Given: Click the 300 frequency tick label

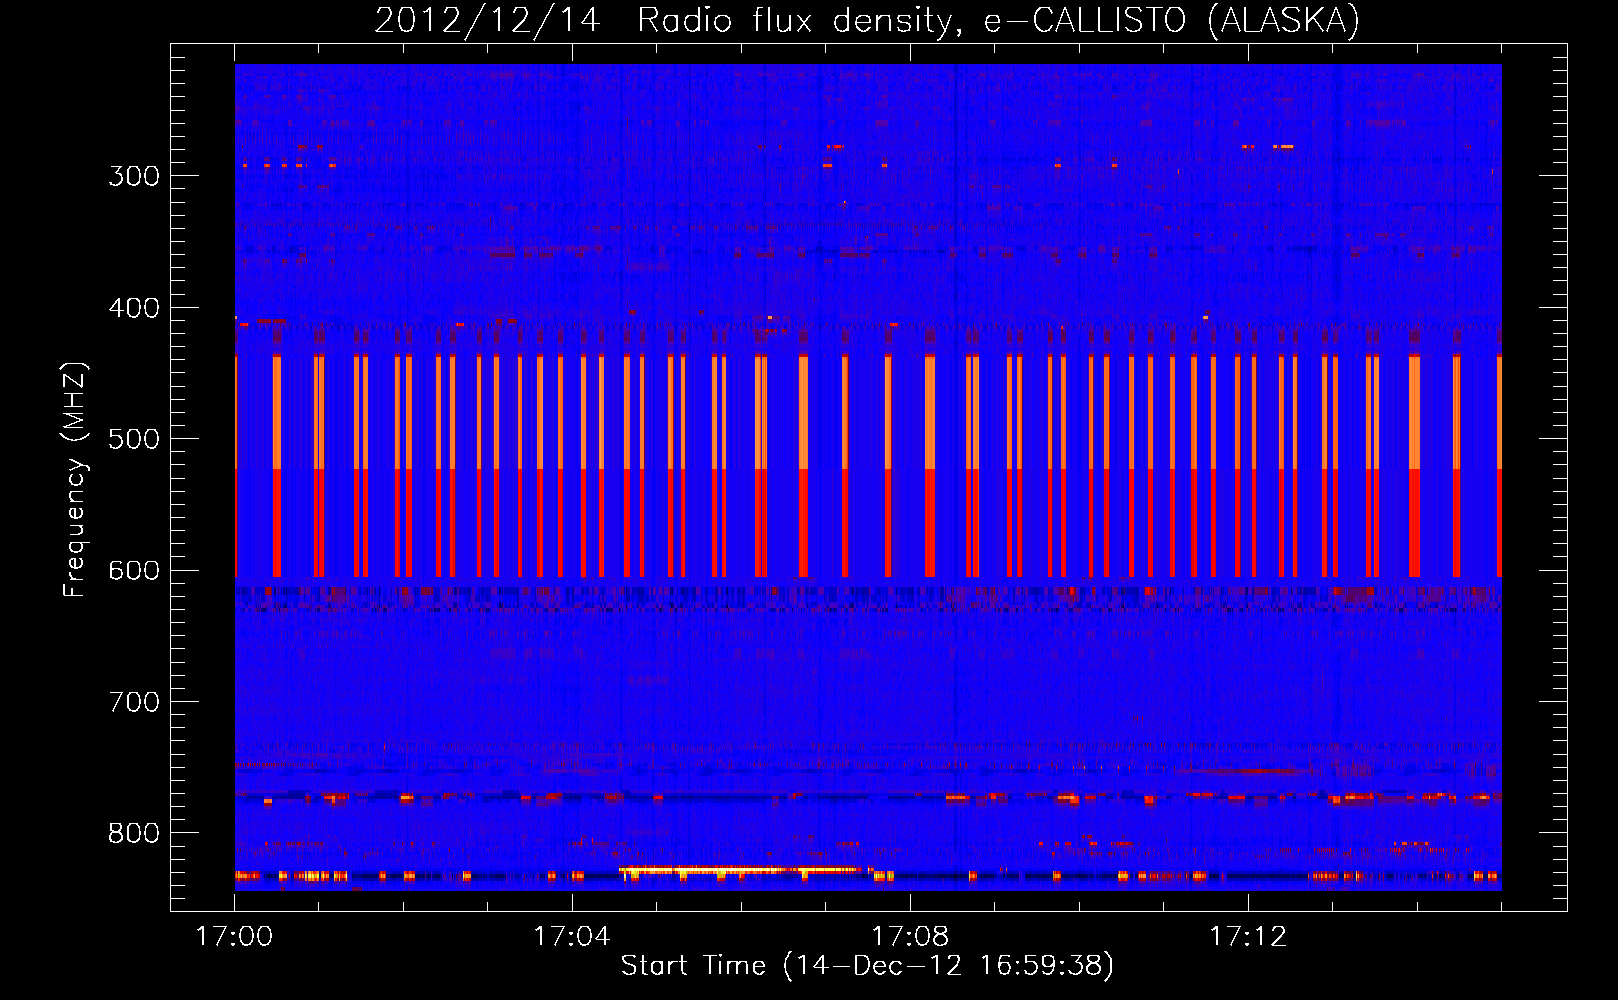Looking at the screenshot, I should tap(134, 176).
